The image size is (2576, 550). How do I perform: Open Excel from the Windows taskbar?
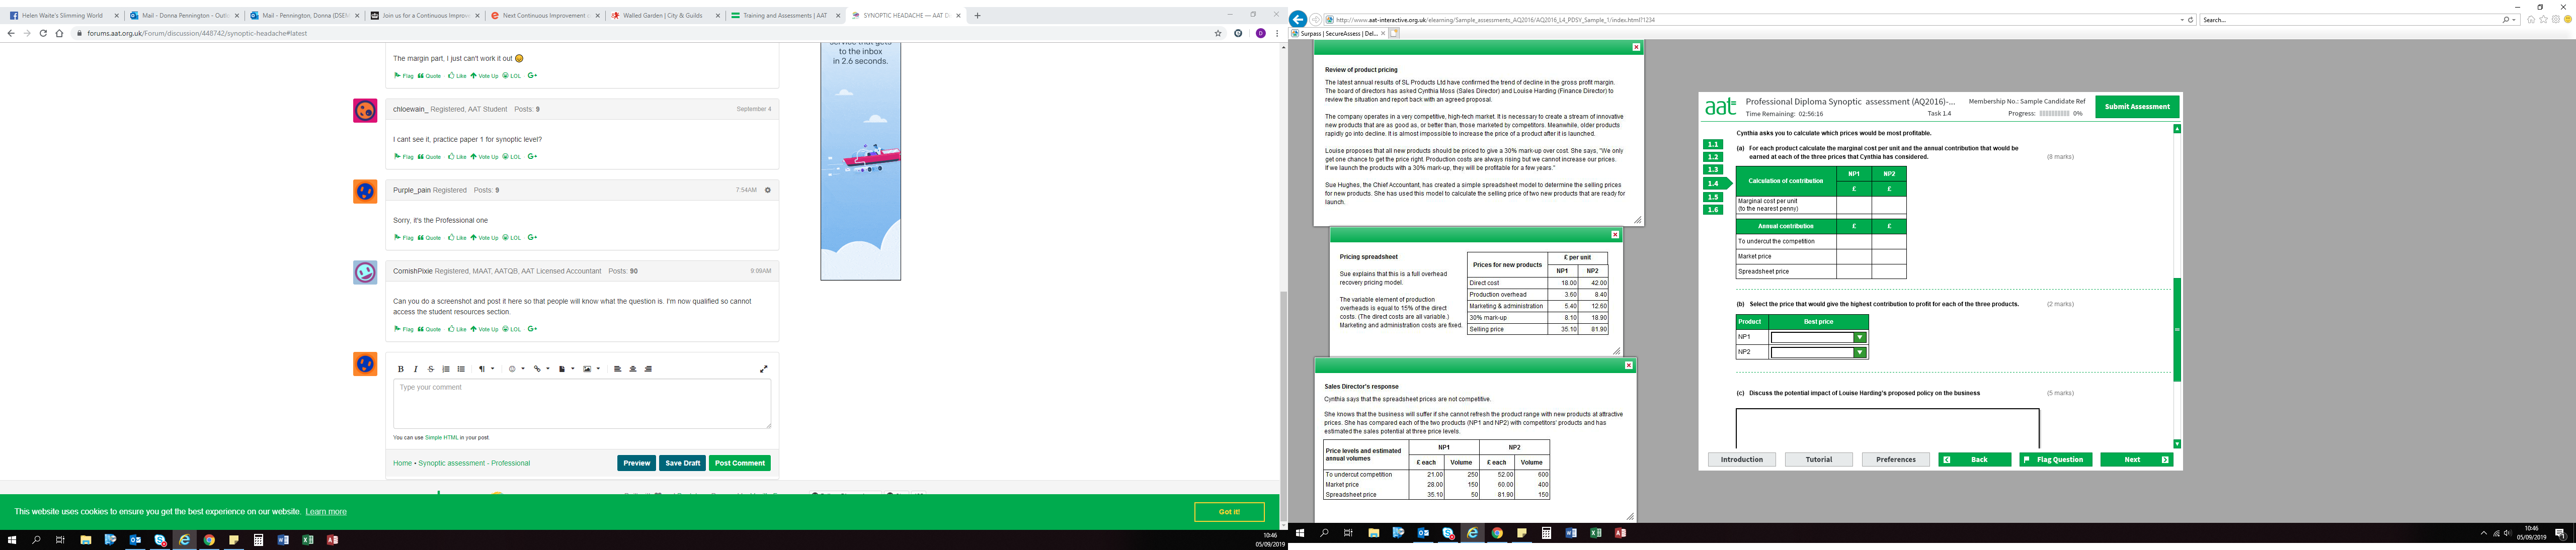pos(308,540)
